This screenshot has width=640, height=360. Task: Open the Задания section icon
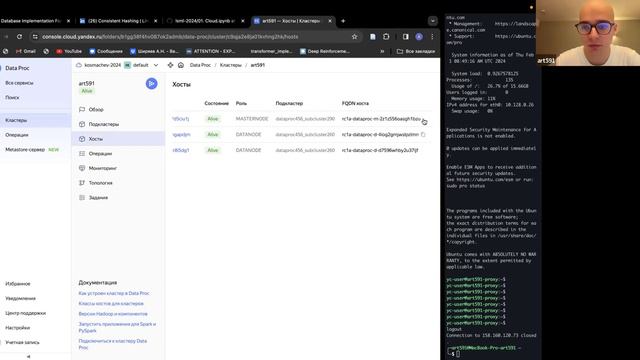click(82, 198)
